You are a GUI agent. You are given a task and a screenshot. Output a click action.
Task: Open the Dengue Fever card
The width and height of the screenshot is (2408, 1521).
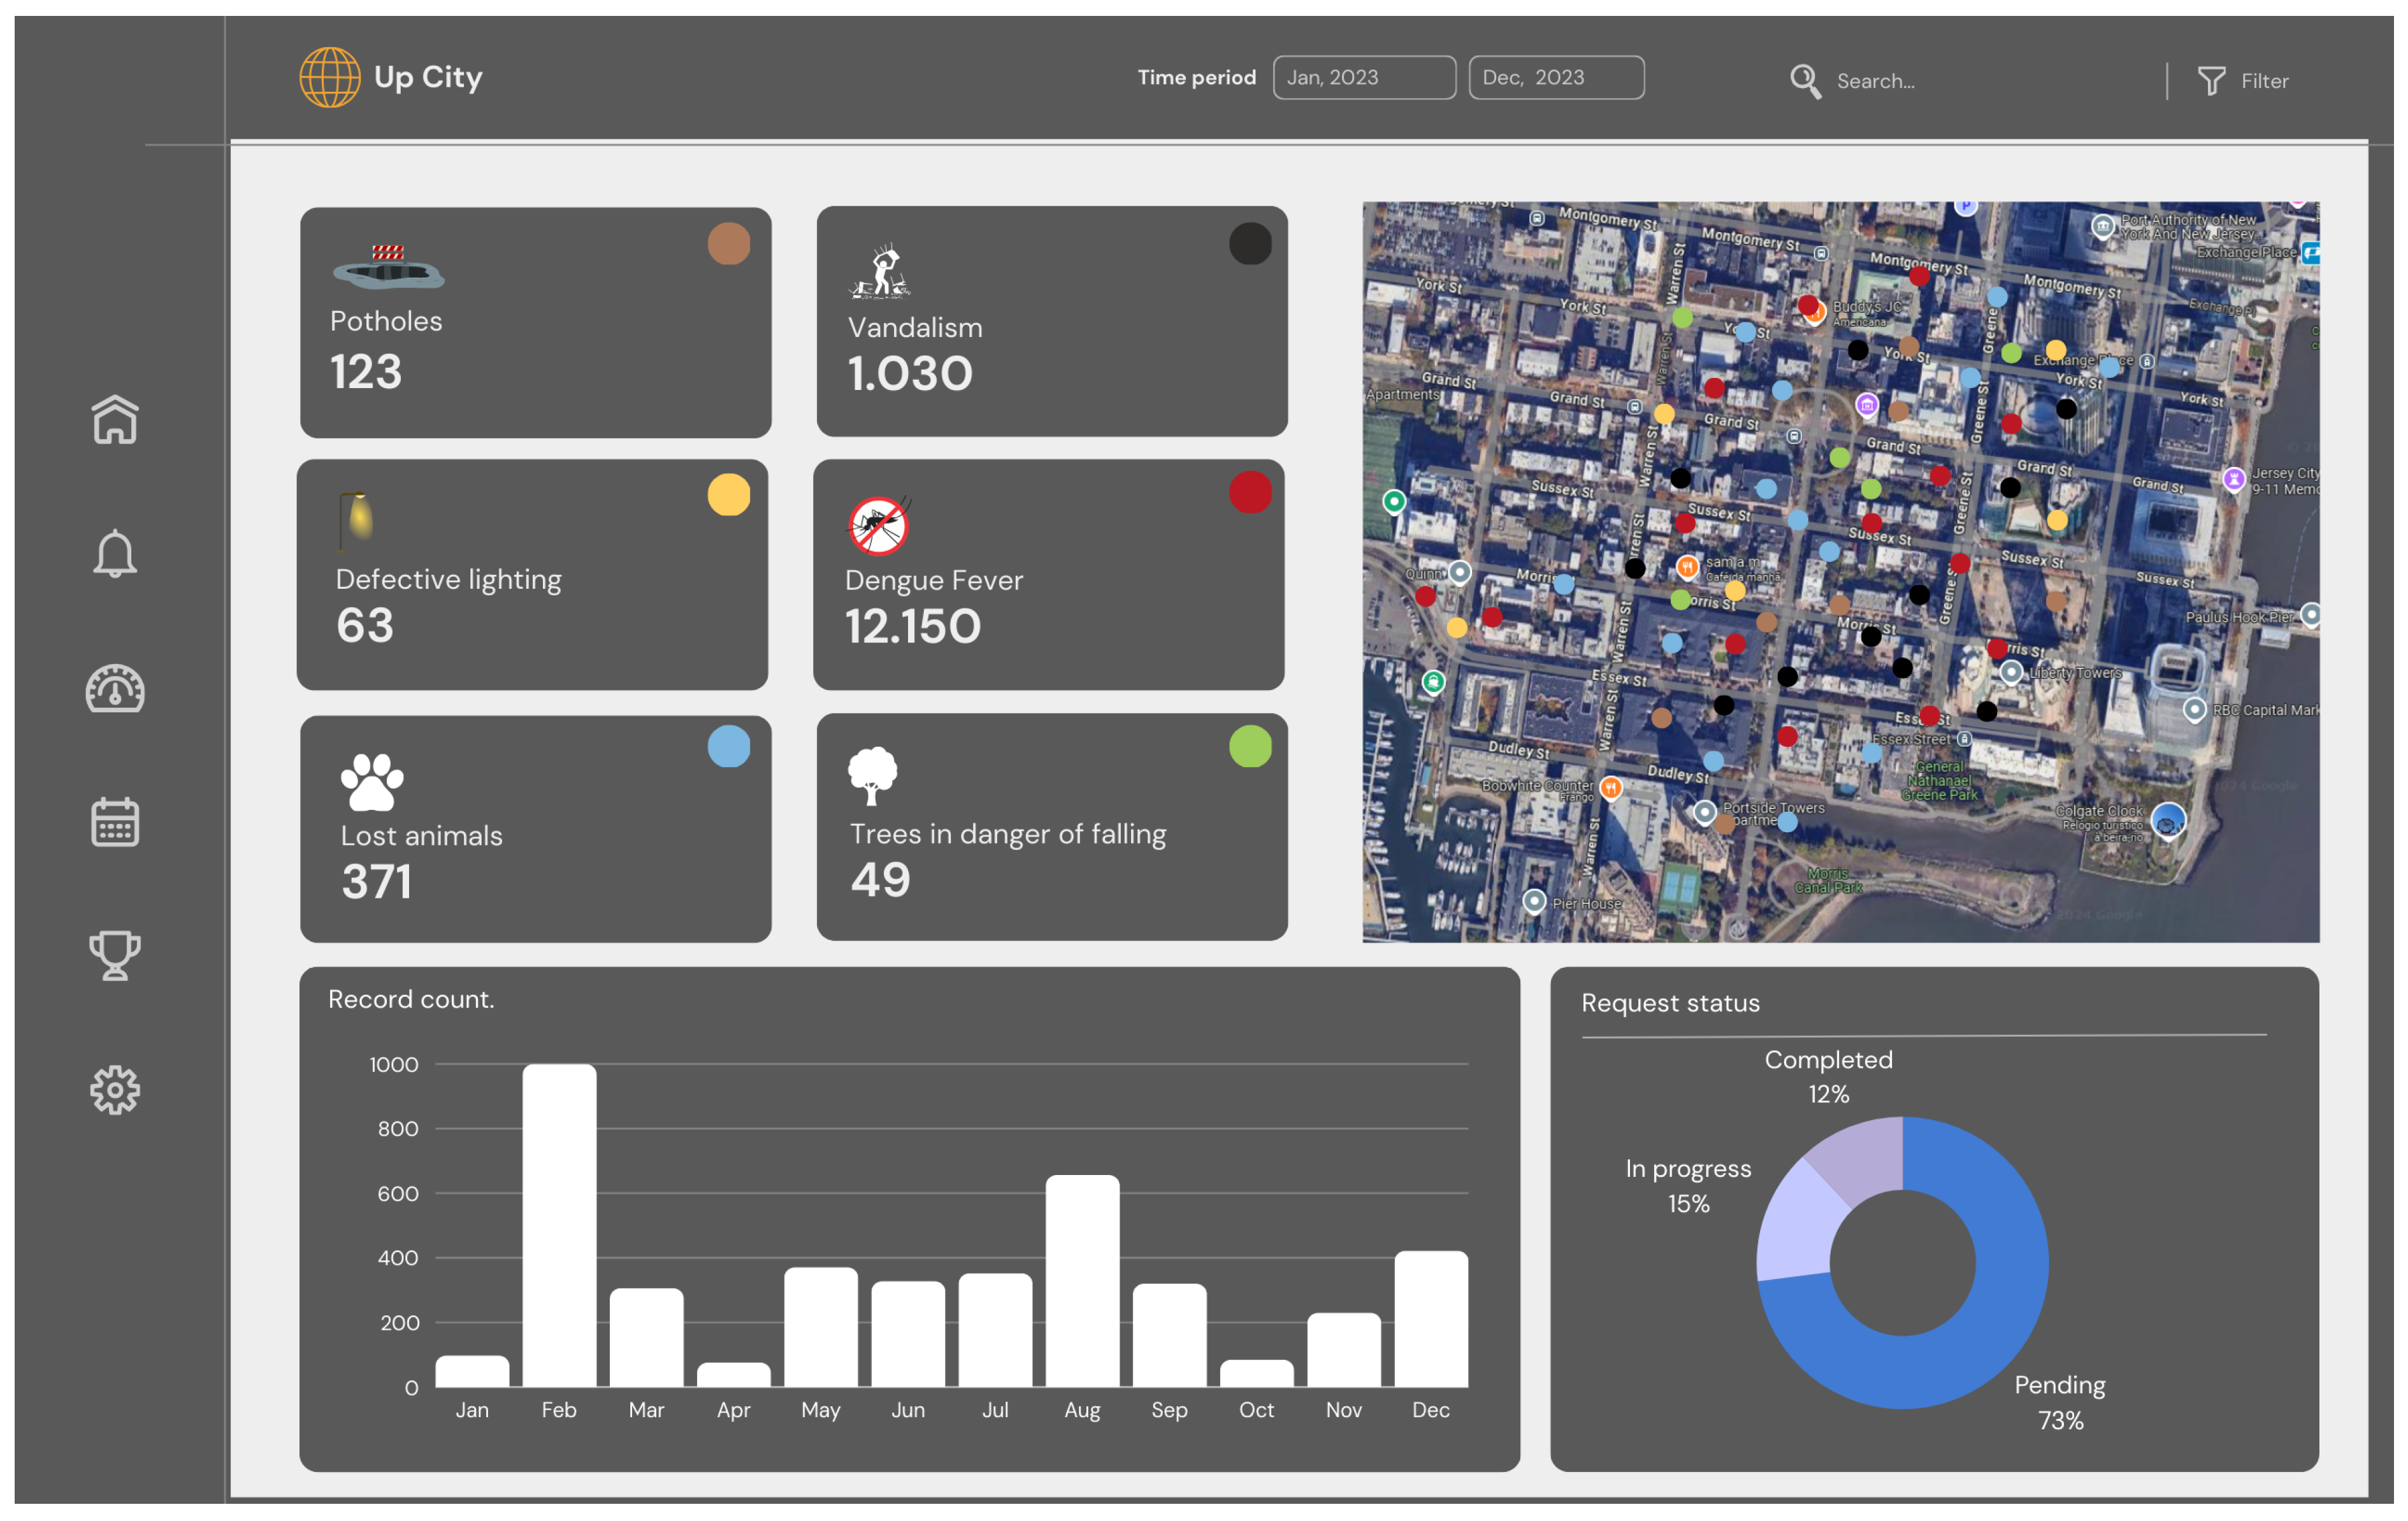click(1049, 575)
